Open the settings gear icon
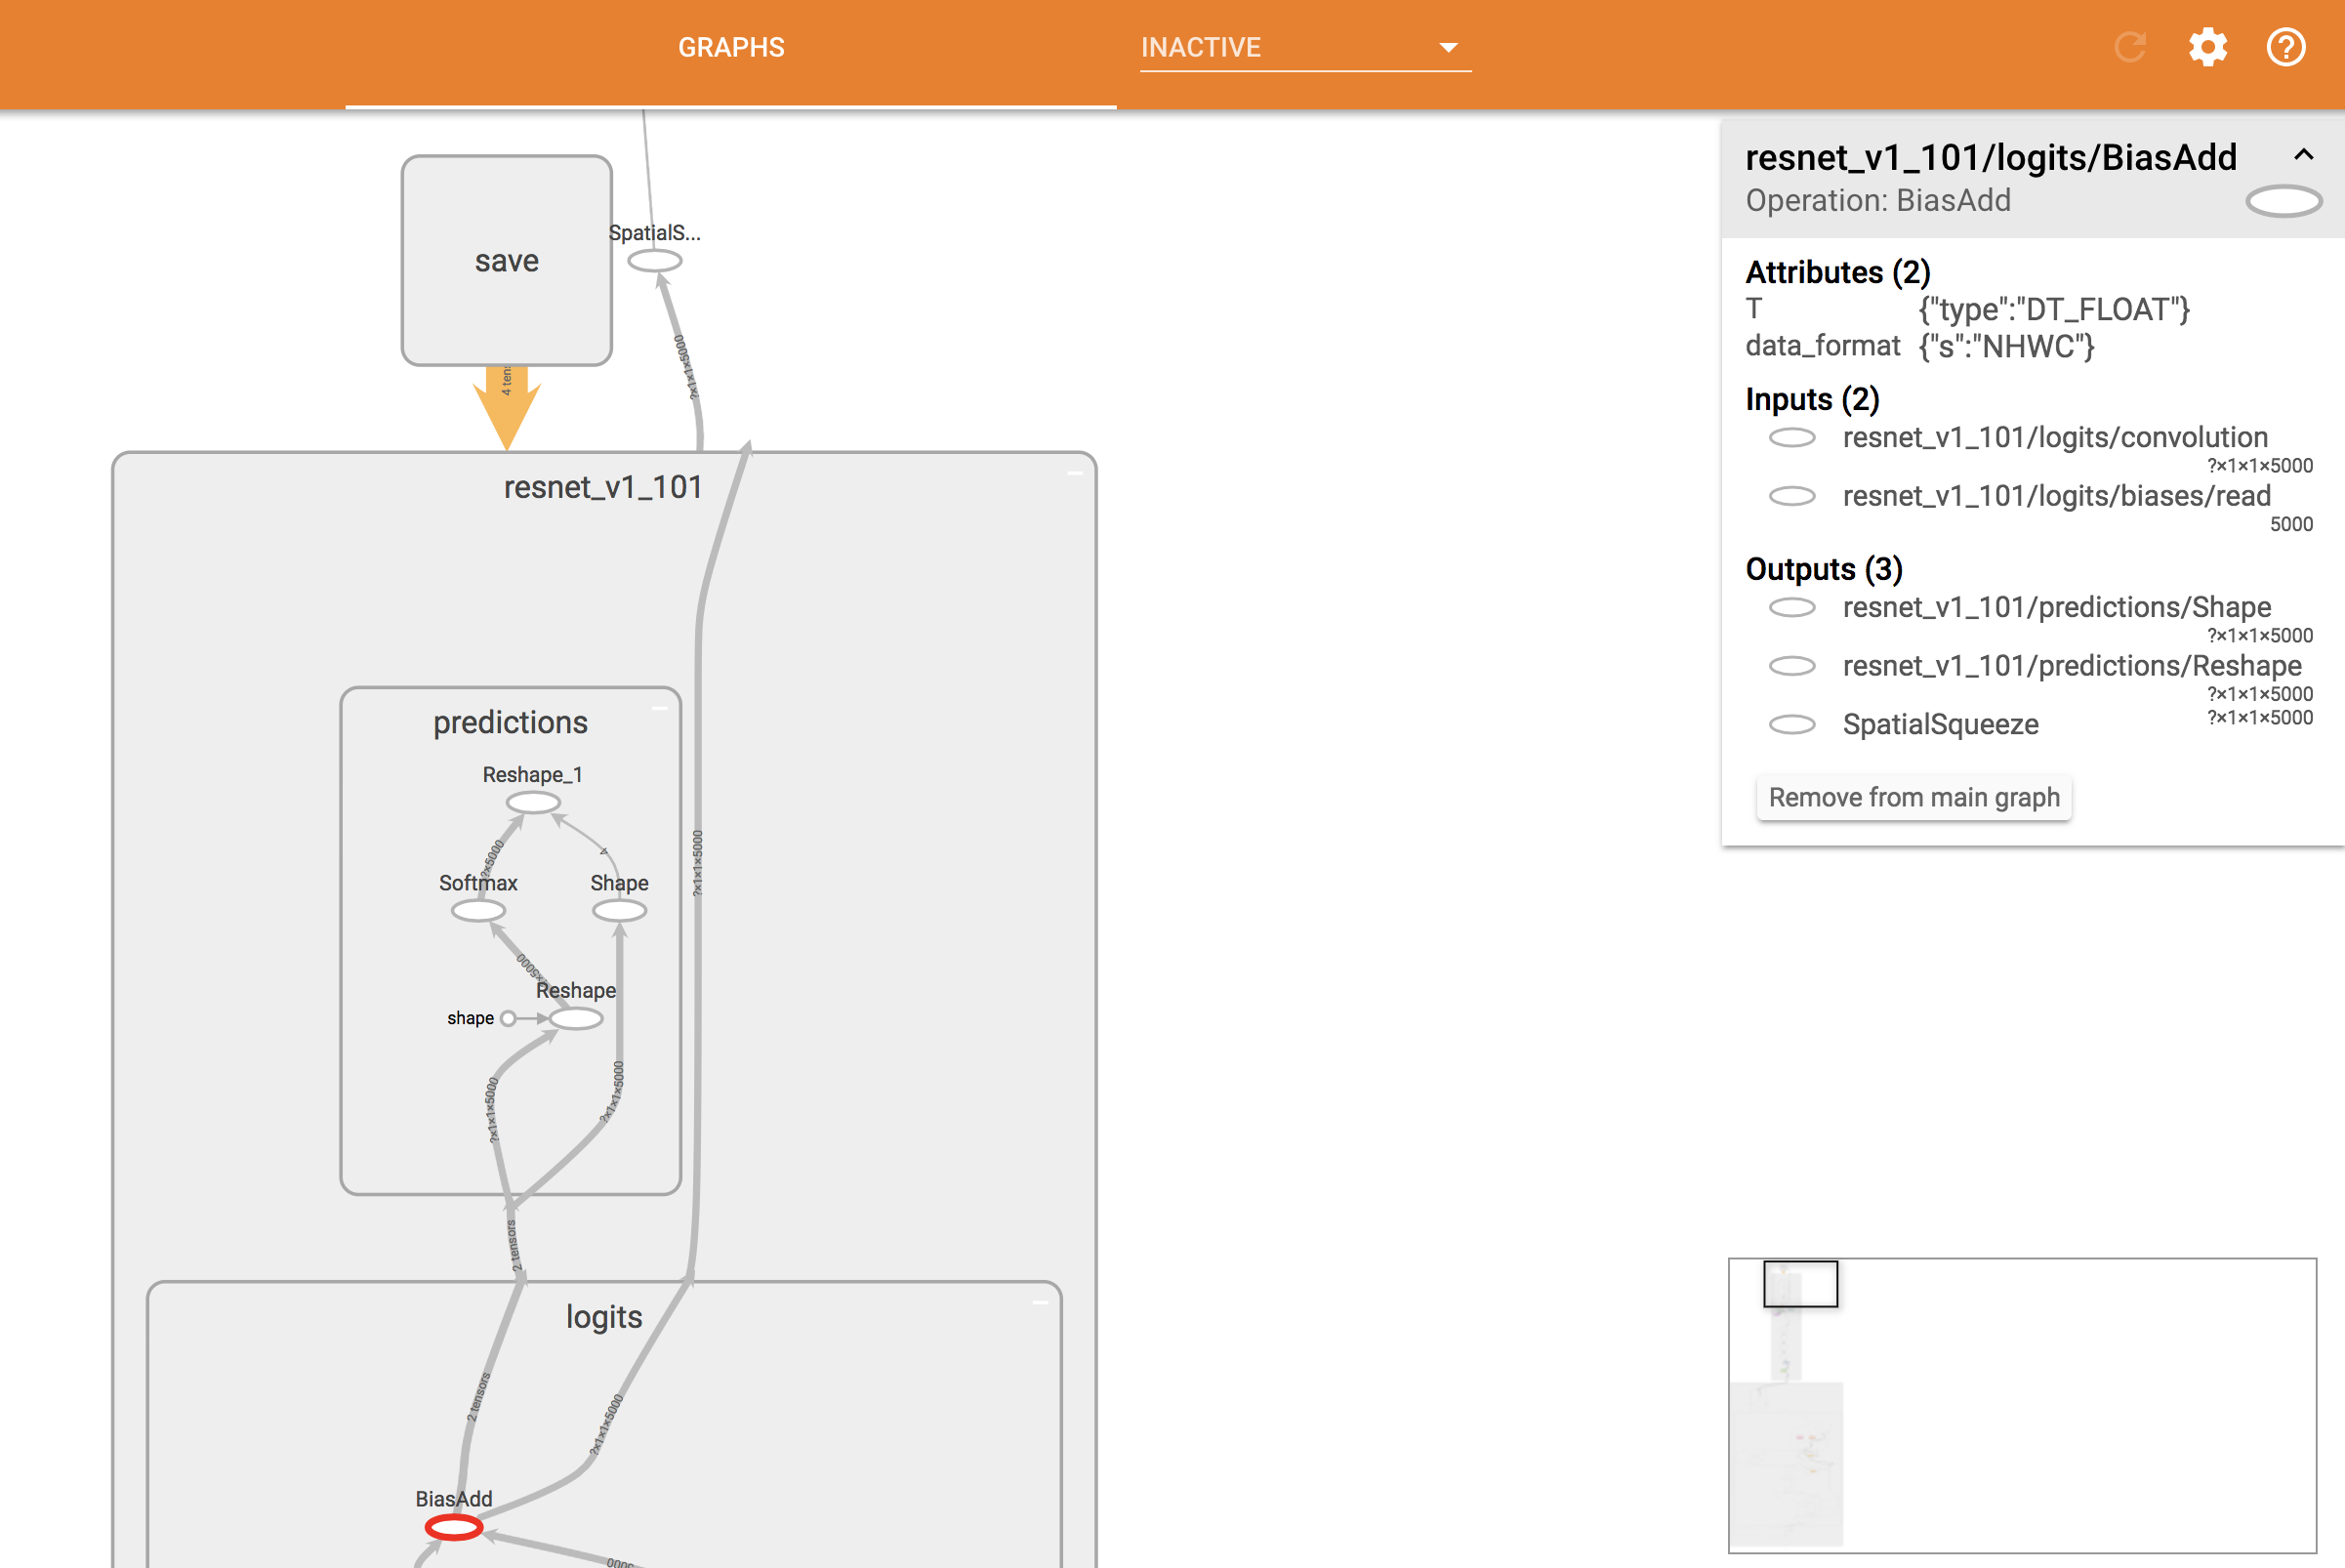This screenshot has width=2345, height=1568. pos(2206,47)
